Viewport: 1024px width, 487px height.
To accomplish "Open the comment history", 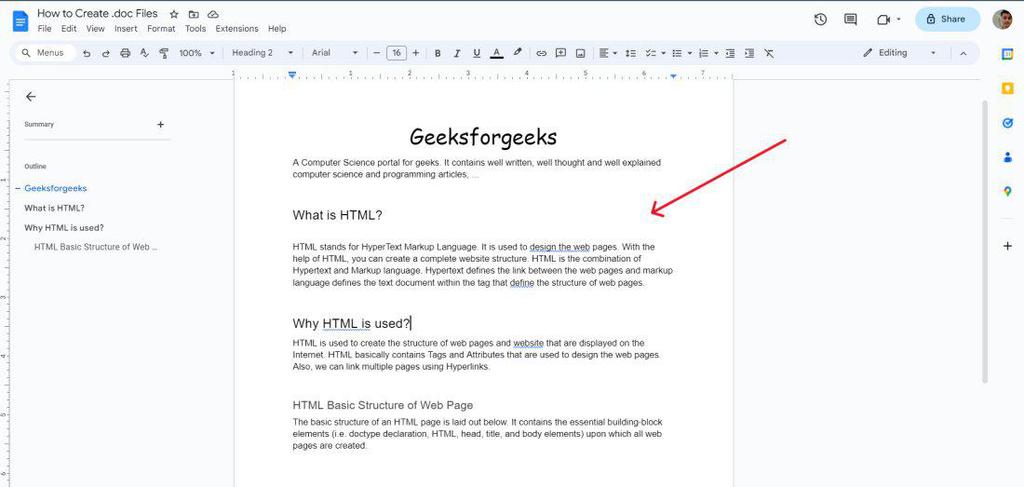I will [x=850, y=20].
